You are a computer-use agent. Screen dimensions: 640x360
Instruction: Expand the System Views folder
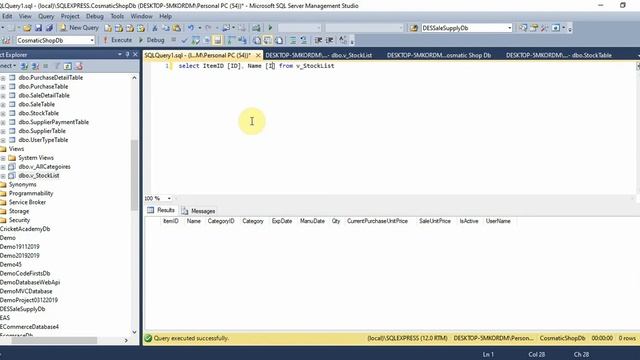3,158
